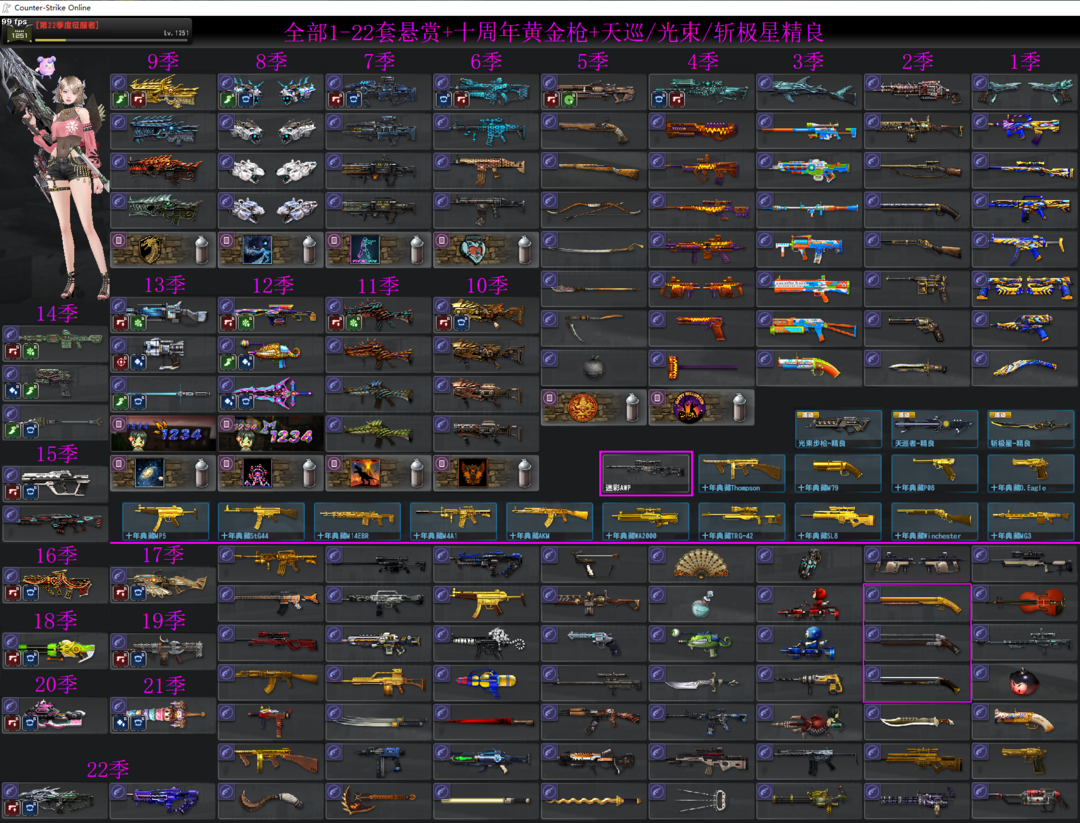Select the dual blue-gold submachine guns

coord(1026,289)
